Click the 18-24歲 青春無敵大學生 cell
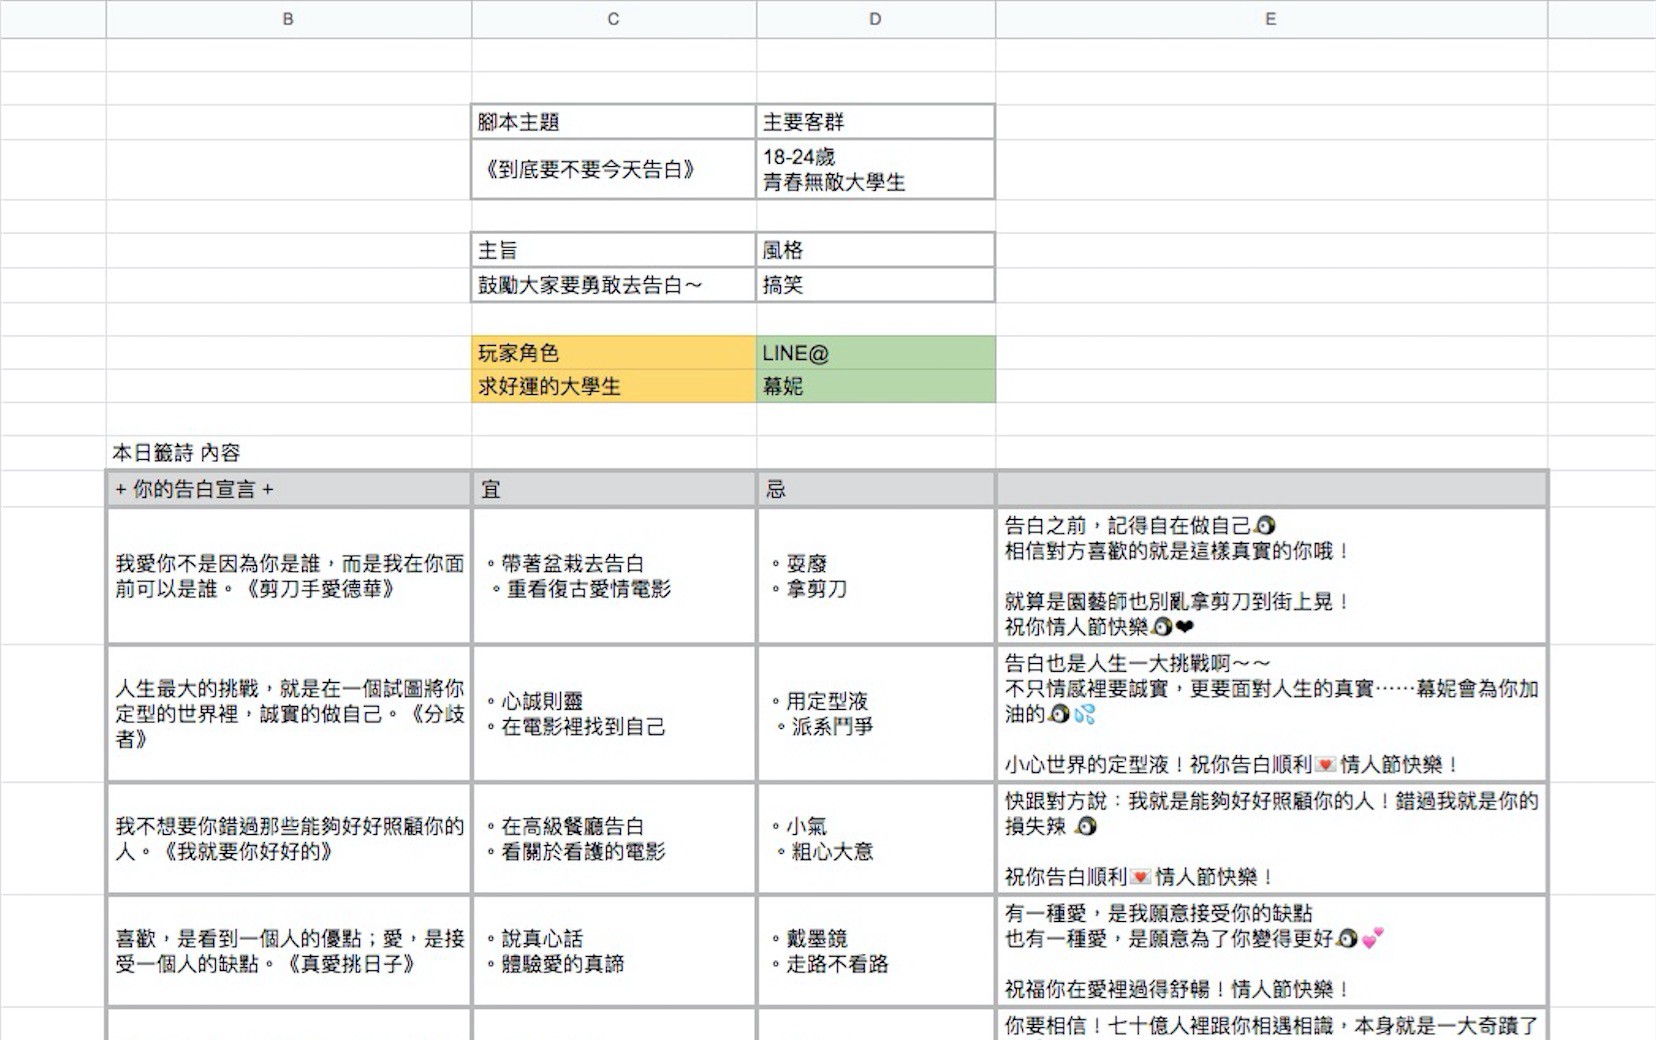The image size is (1656, 1040). coord(875,170)
